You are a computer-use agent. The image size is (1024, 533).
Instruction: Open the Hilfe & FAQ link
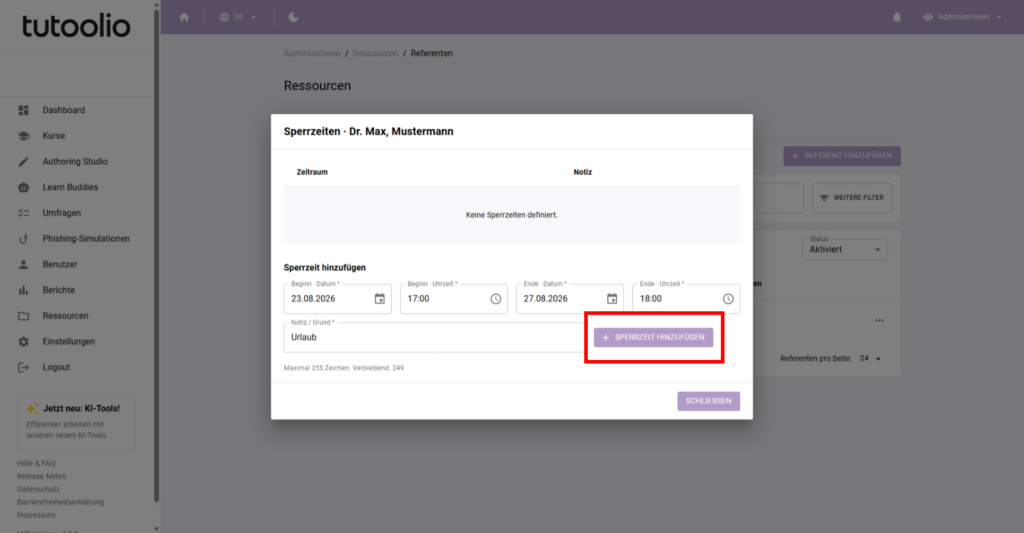click(36, 464)
